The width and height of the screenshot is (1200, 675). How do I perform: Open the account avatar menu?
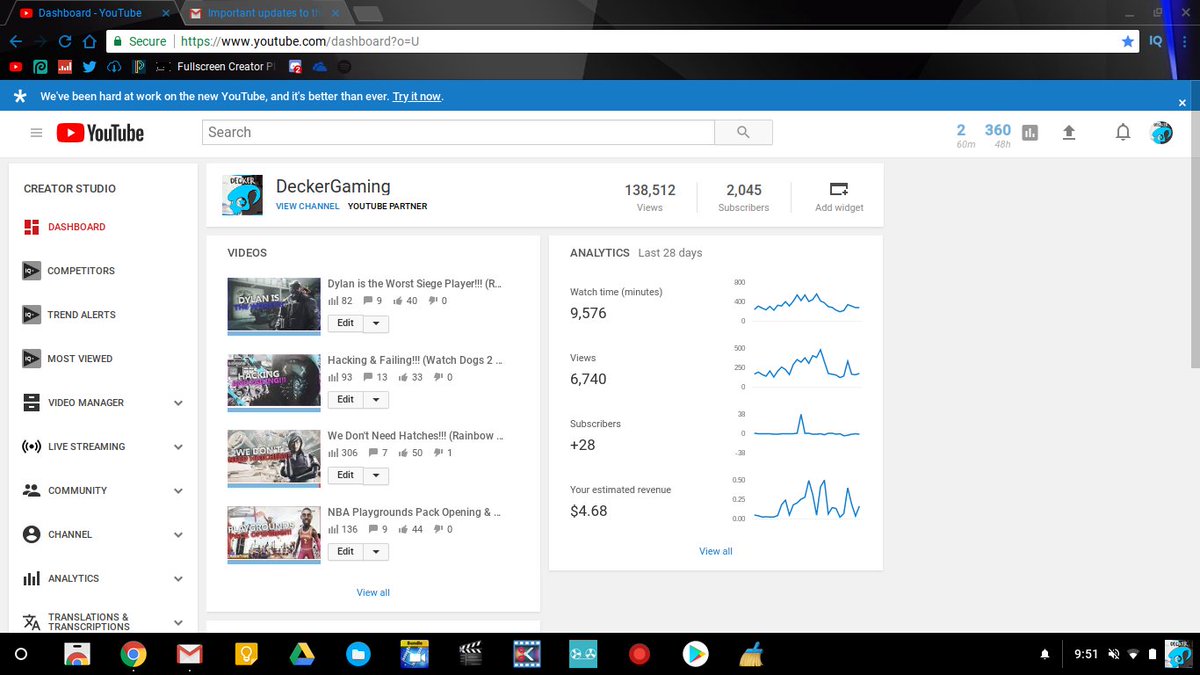(1162, 132)
